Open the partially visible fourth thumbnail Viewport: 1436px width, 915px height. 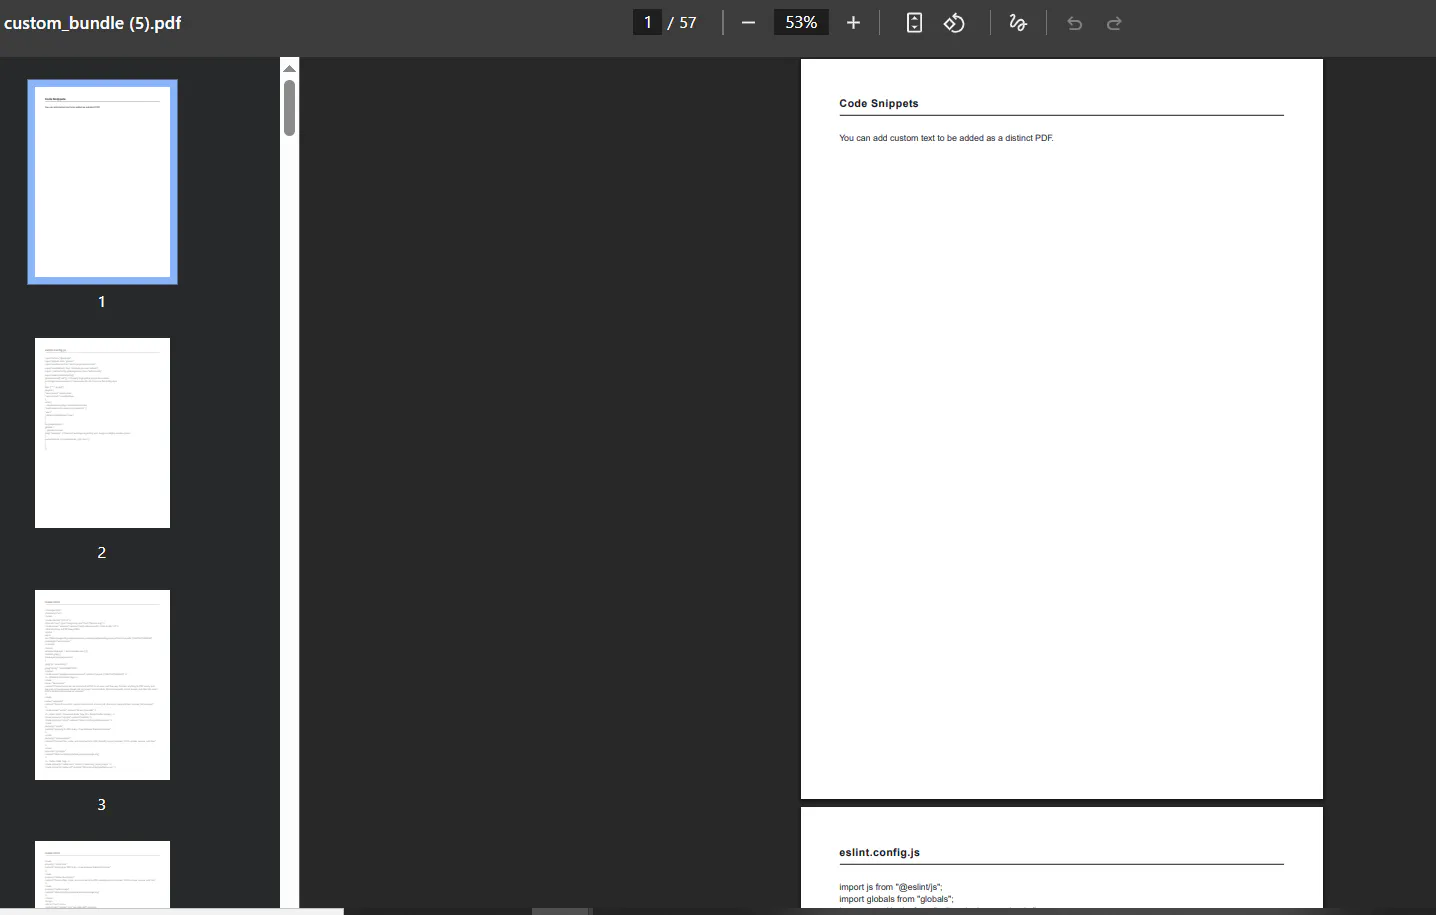(102, 875)
